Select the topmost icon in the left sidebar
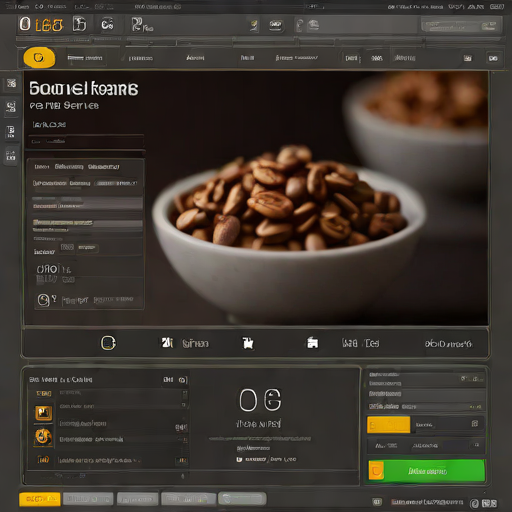The image size is (512, 512). [11, 83]
